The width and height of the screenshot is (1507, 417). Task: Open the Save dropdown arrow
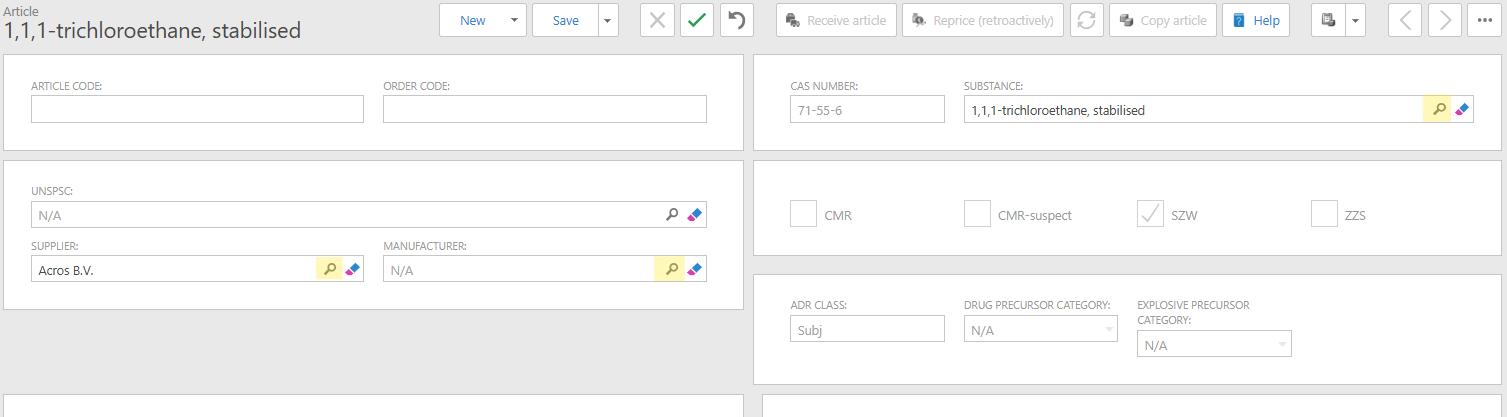pyautogui.click(x=608, y=20)
